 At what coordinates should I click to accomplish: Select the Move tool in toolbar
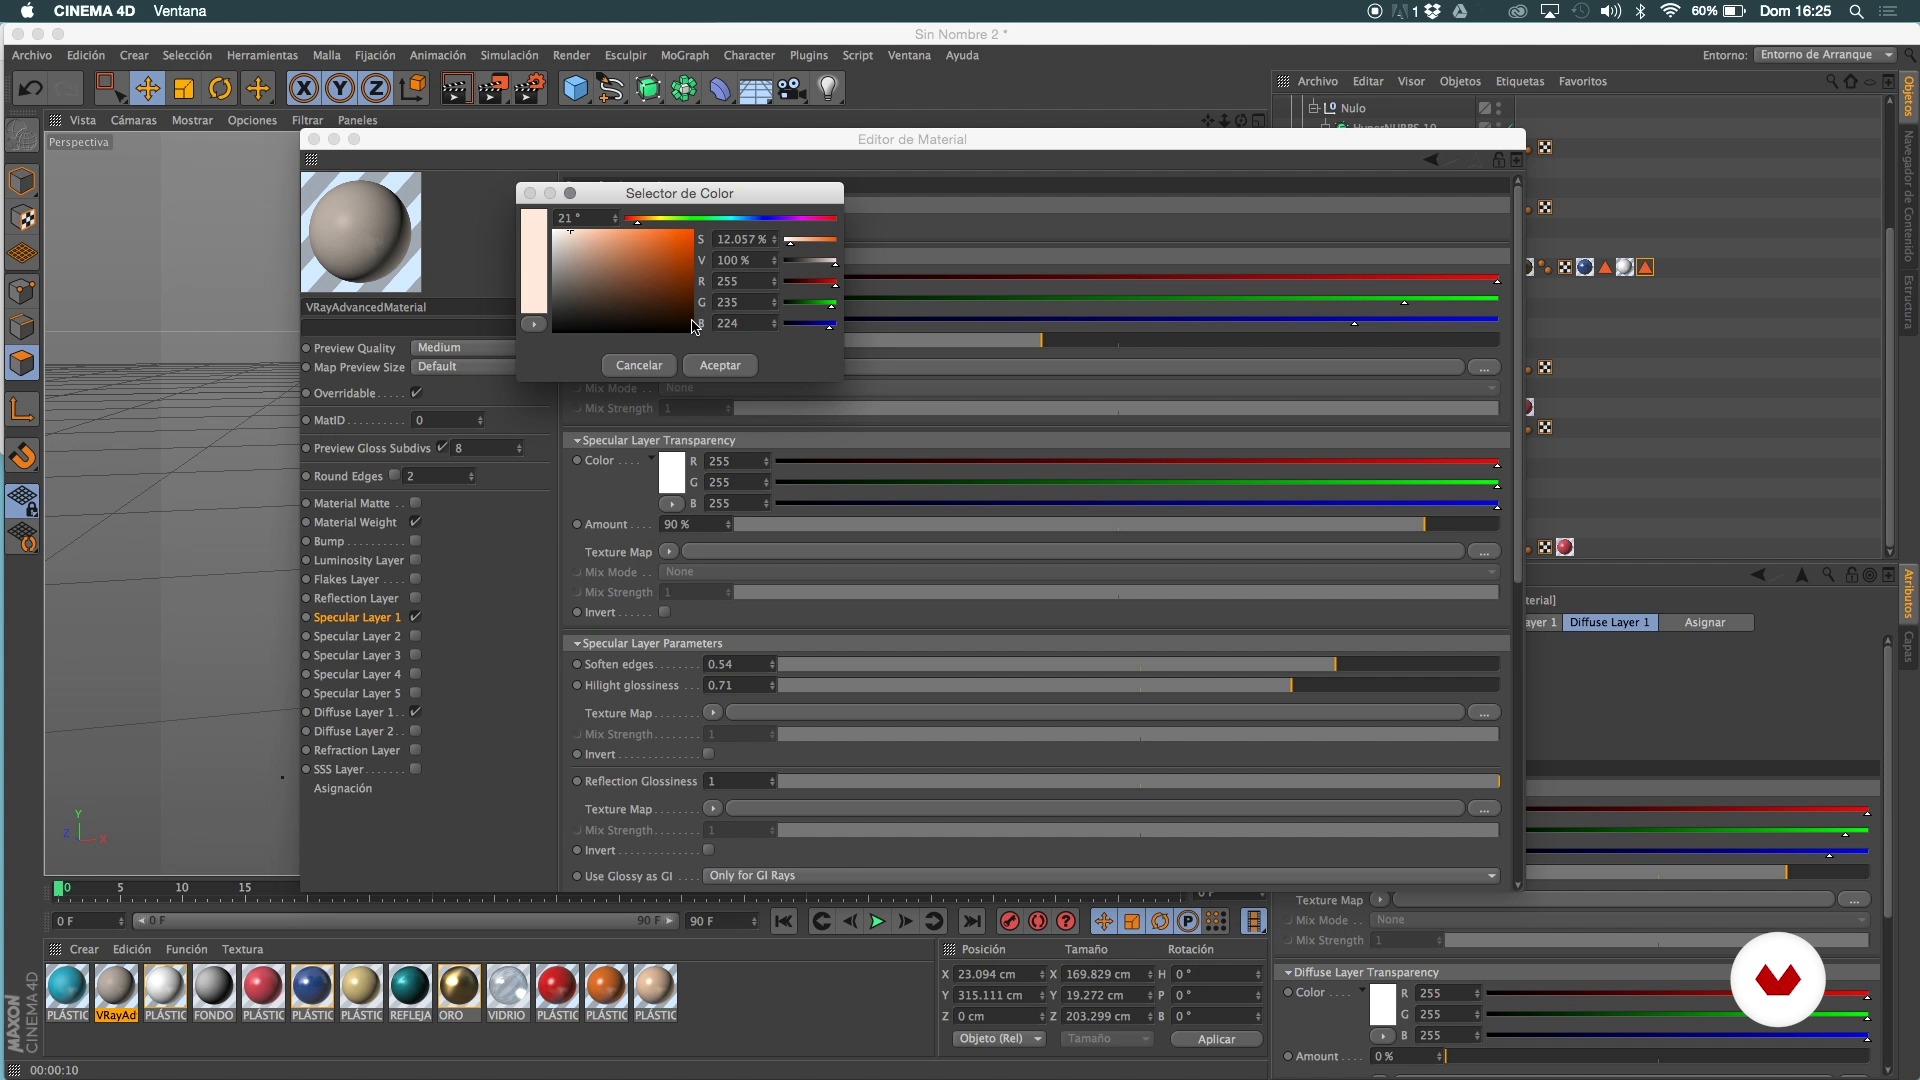[x=148, y=88]
